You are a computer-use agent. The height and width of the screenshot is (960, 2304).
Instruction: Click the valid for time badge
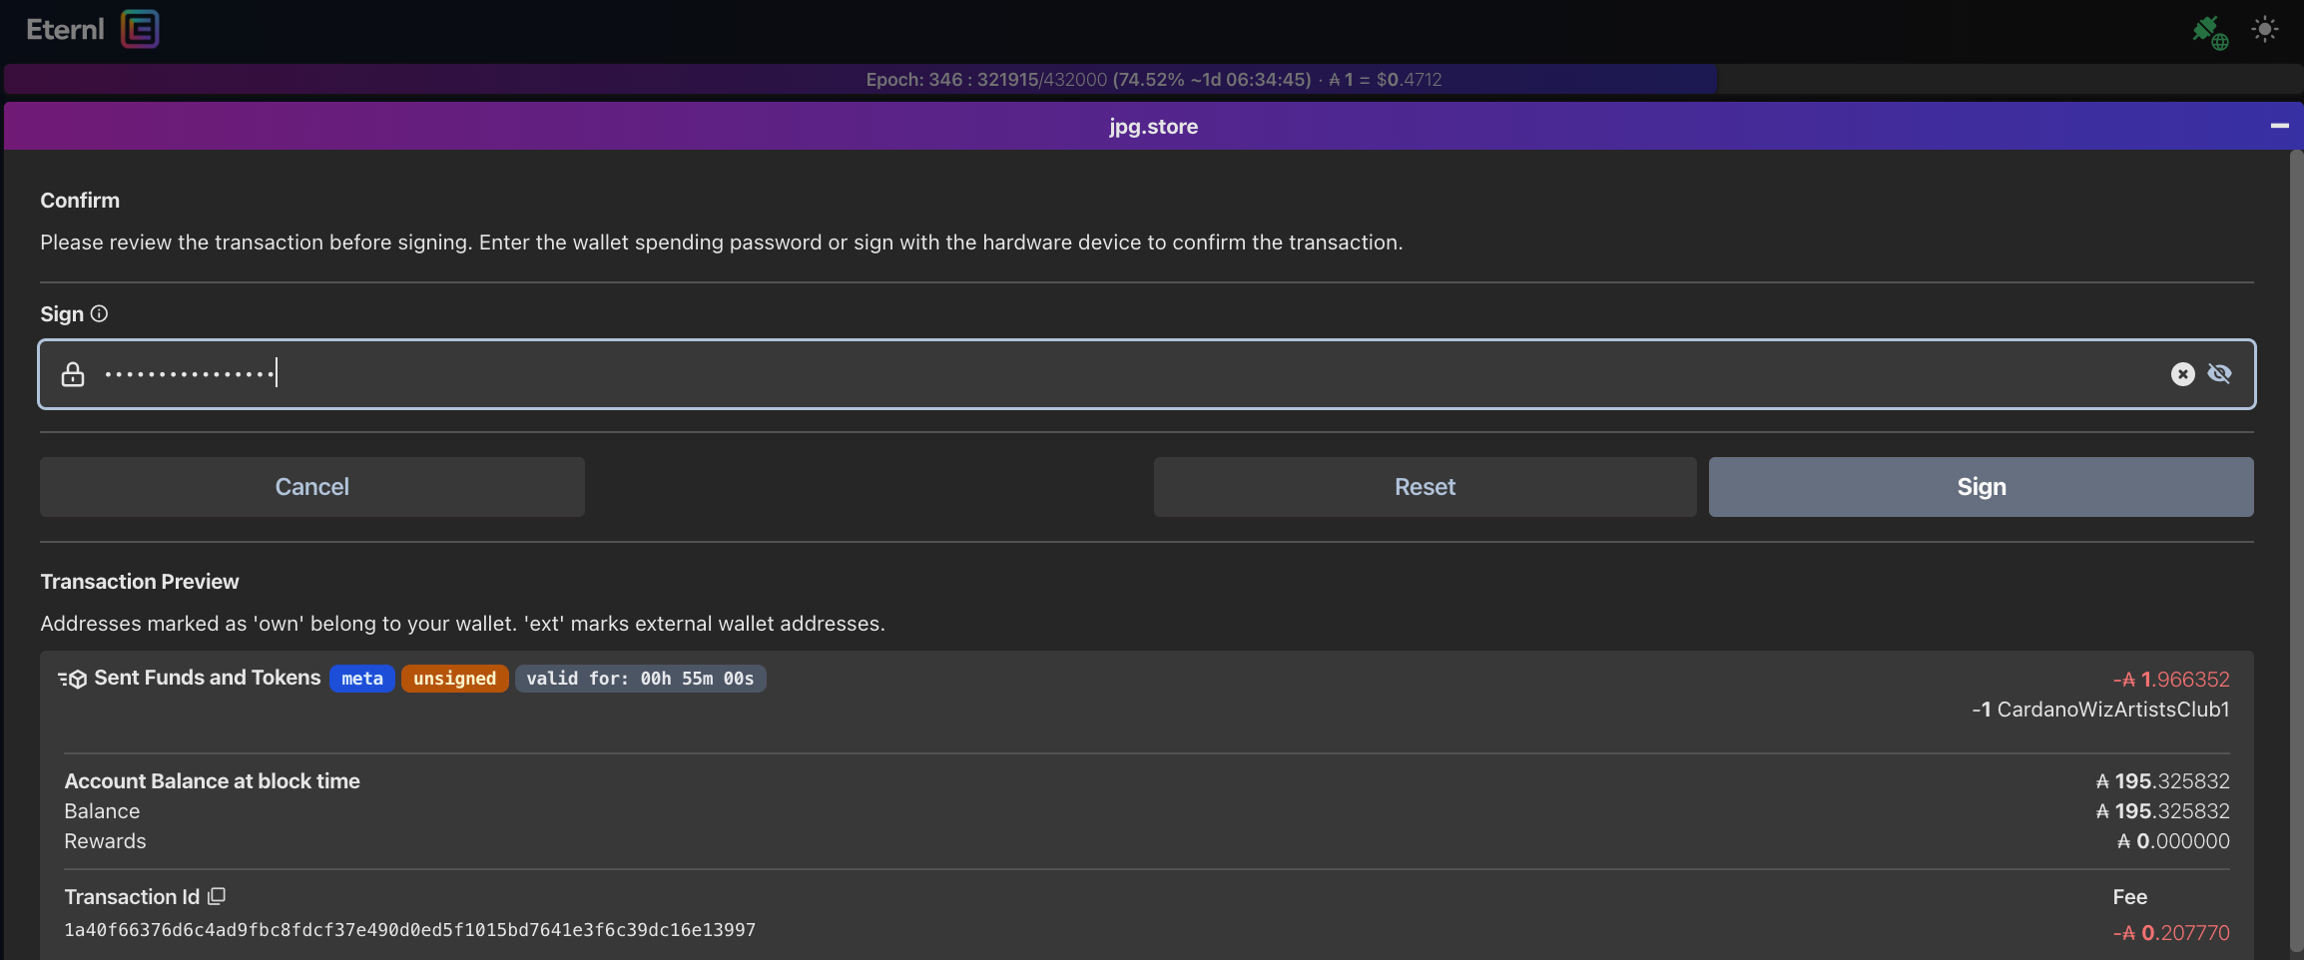click(640, 679)
